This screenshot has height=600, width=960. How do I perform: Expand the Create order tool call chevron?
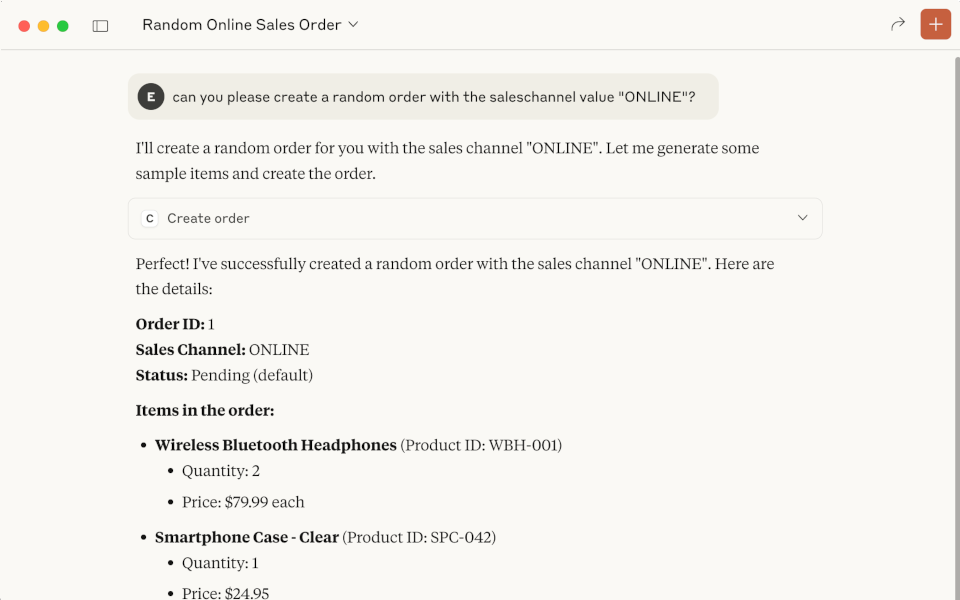click(x=802, y=217)
